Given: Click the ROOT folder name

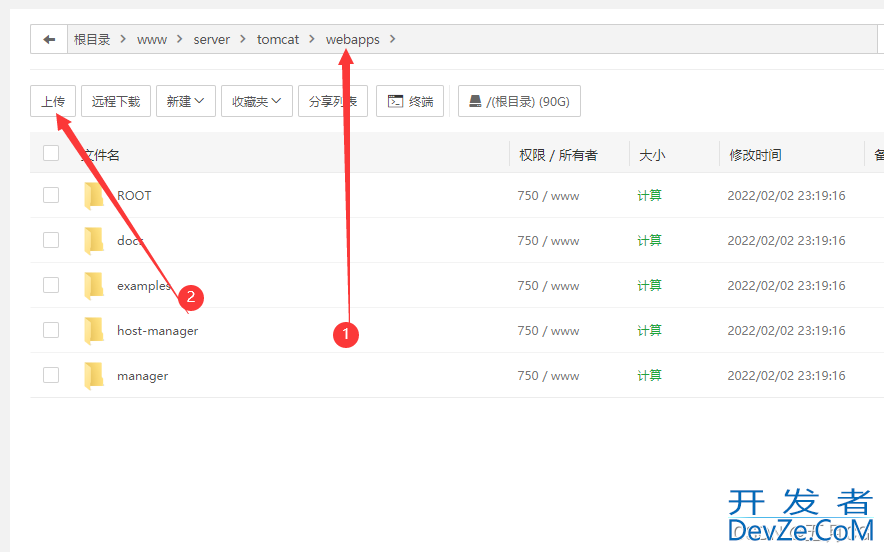Looking at the screenshot, I should tap(134, 196).
